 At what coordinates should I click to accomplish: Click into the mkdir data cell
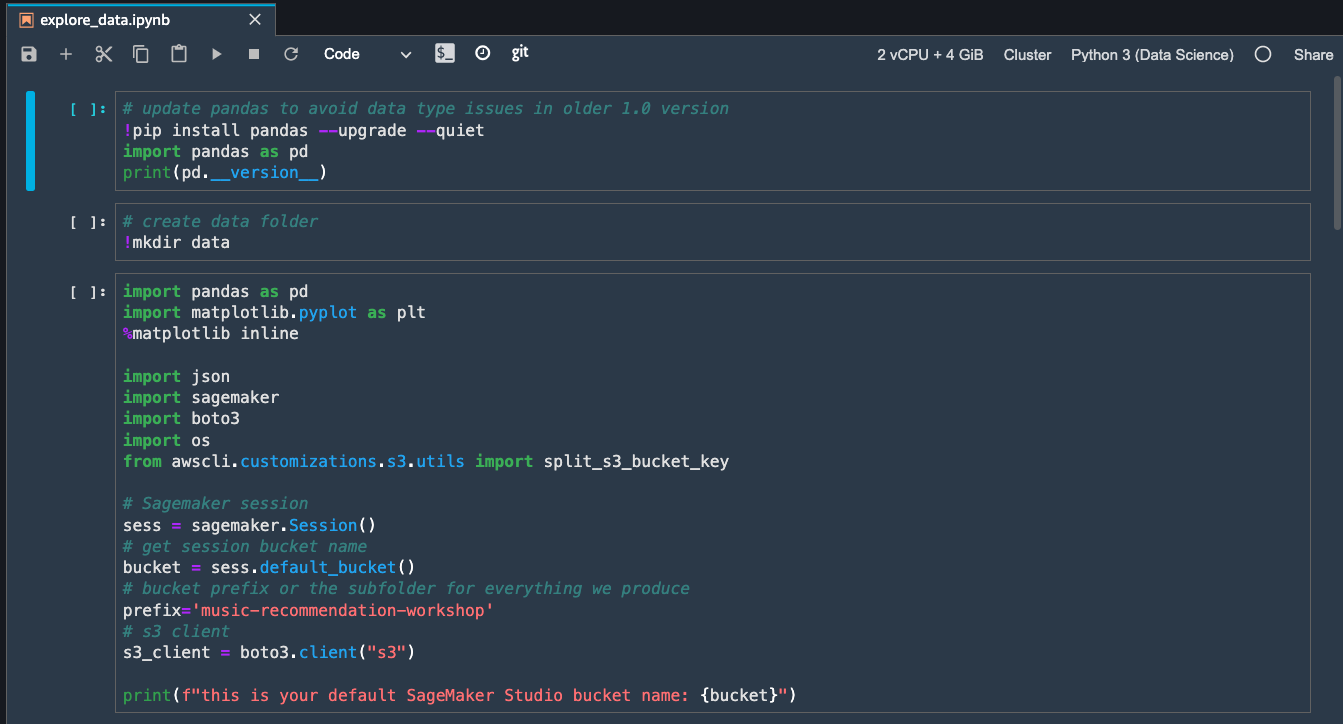[712, 232]
